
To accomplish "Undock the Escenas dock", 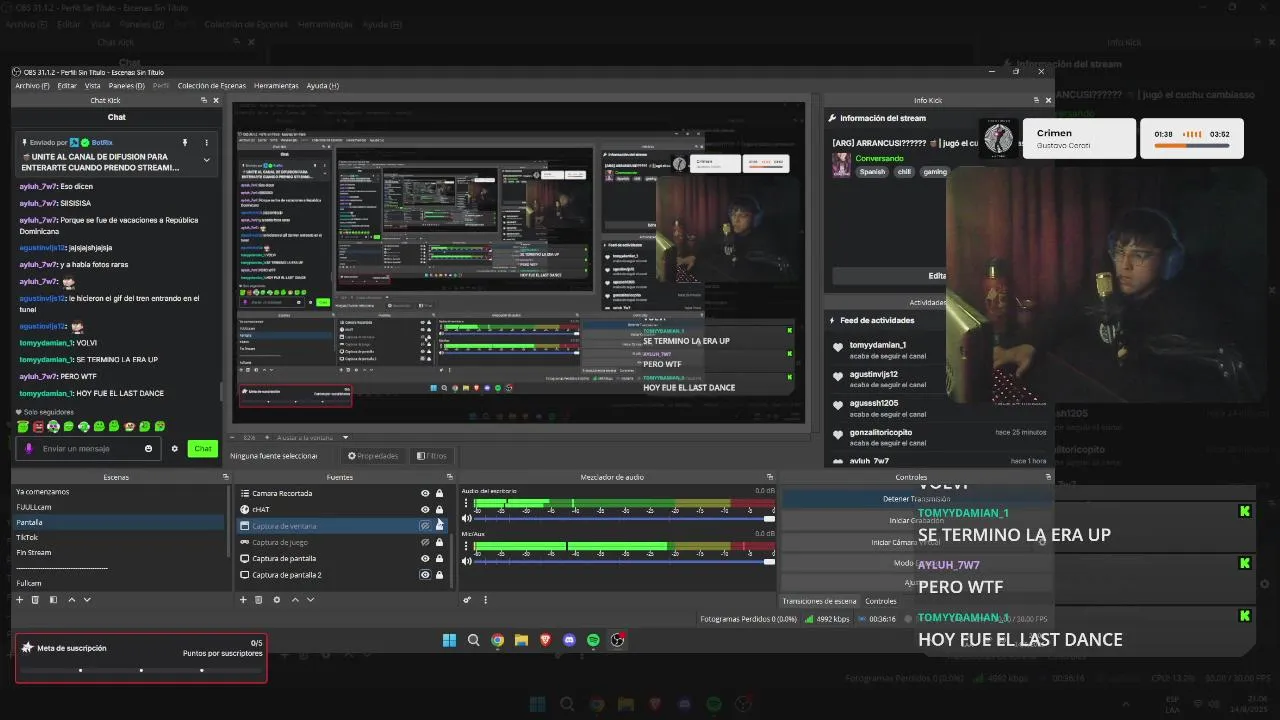I will click(x=226, y=477).
